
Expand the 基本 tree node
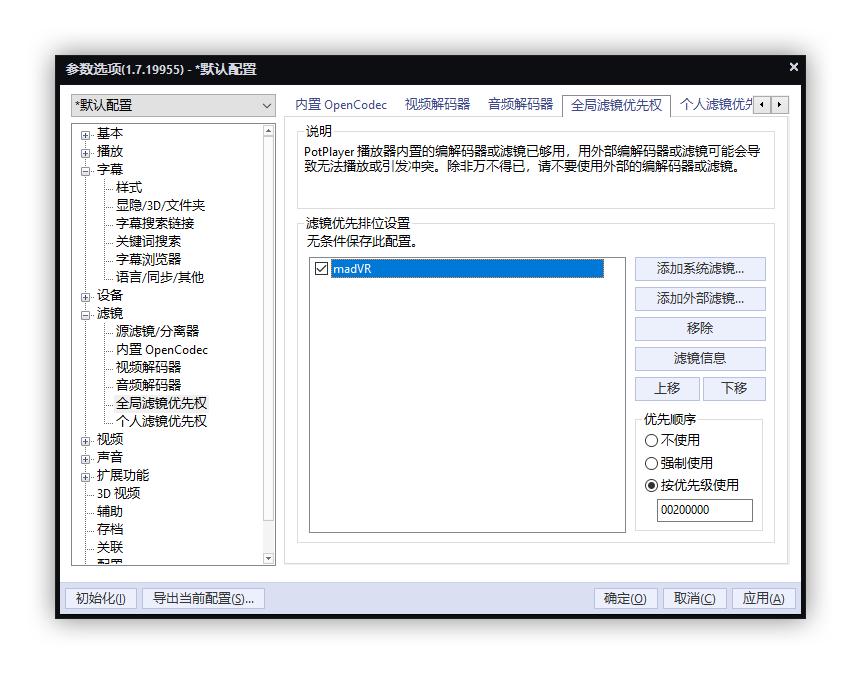(87, 133)
